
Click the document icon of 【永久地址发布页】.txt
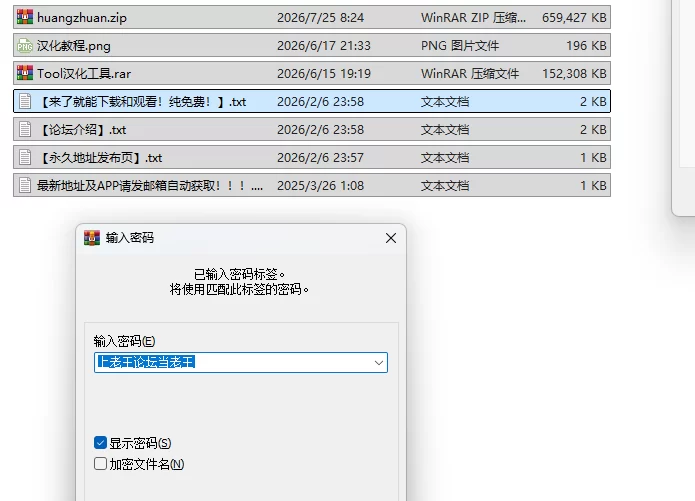25,157
